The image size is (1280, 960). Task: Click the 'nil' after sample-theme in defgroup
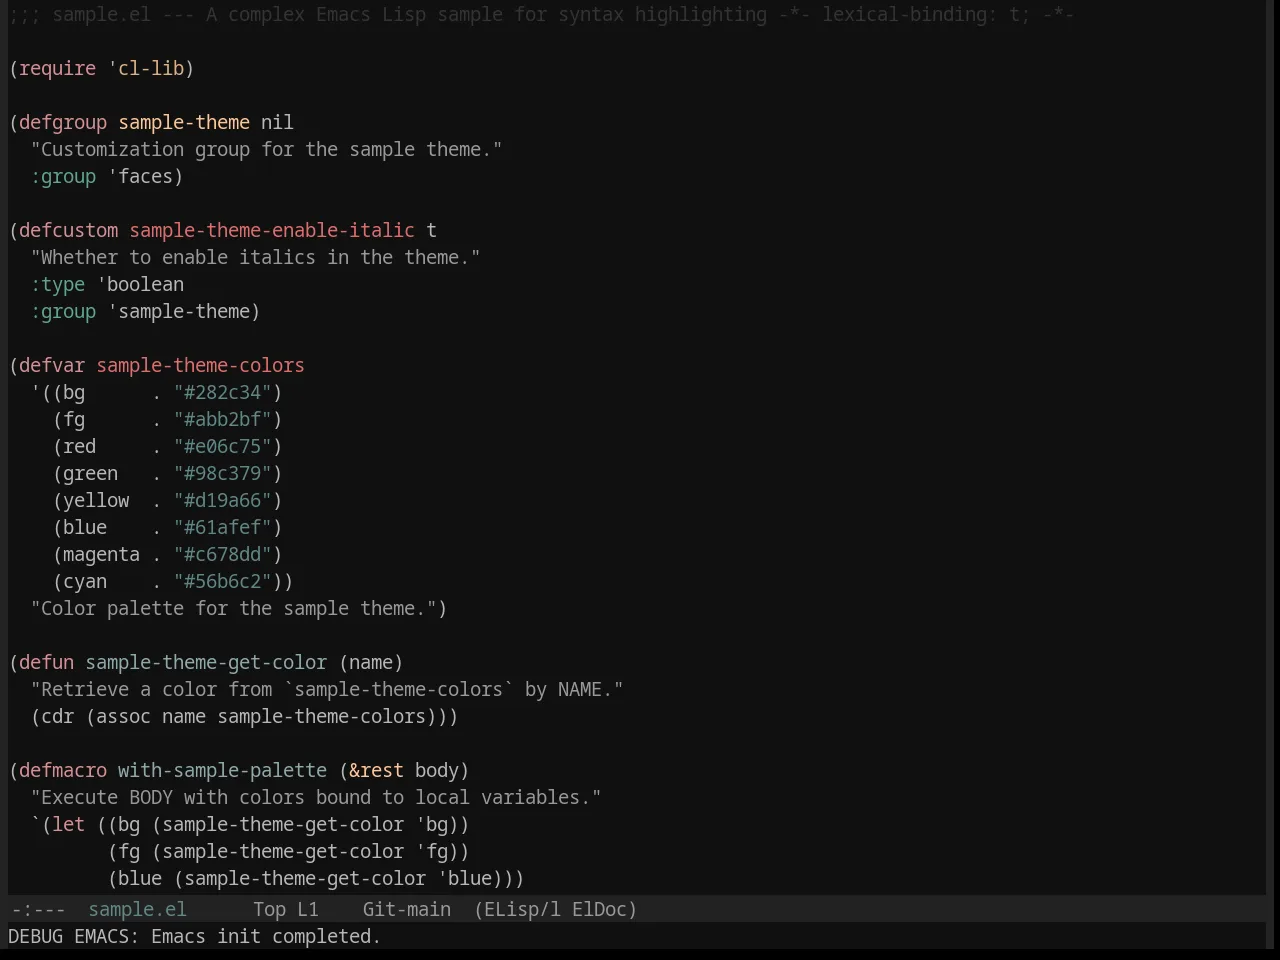277,122
